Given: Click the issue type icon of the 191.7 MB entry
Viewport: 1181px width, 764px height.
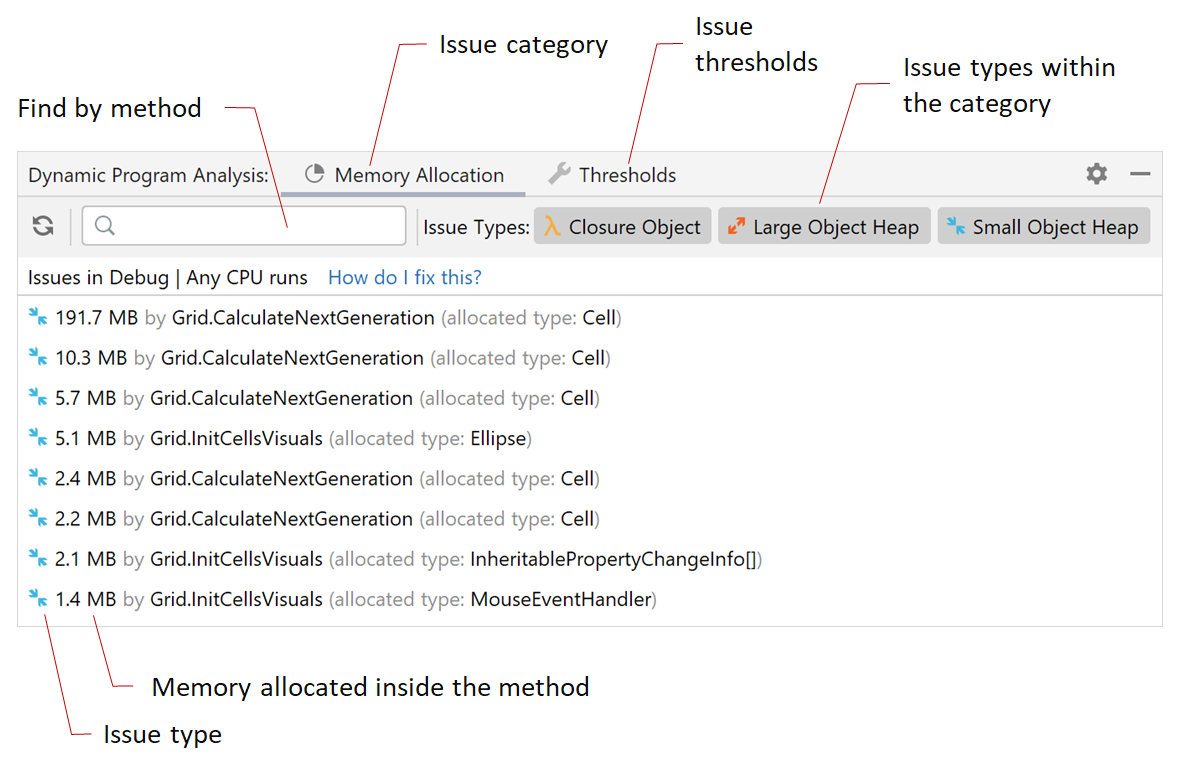Looking at the screenshot, I should tap(38, 317).
